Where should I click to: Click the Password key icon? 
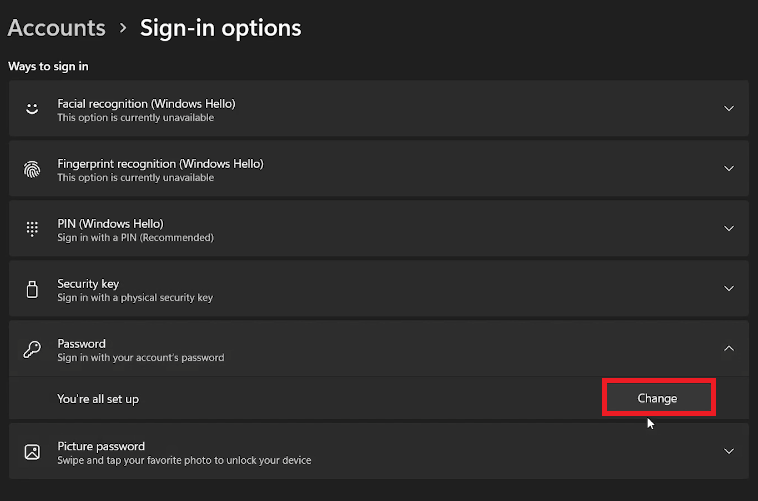(x=32, y=349)
